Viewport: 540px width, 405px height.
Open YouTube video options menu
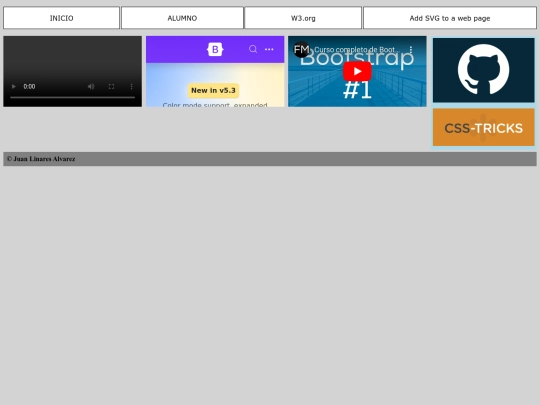coord(411,50)
